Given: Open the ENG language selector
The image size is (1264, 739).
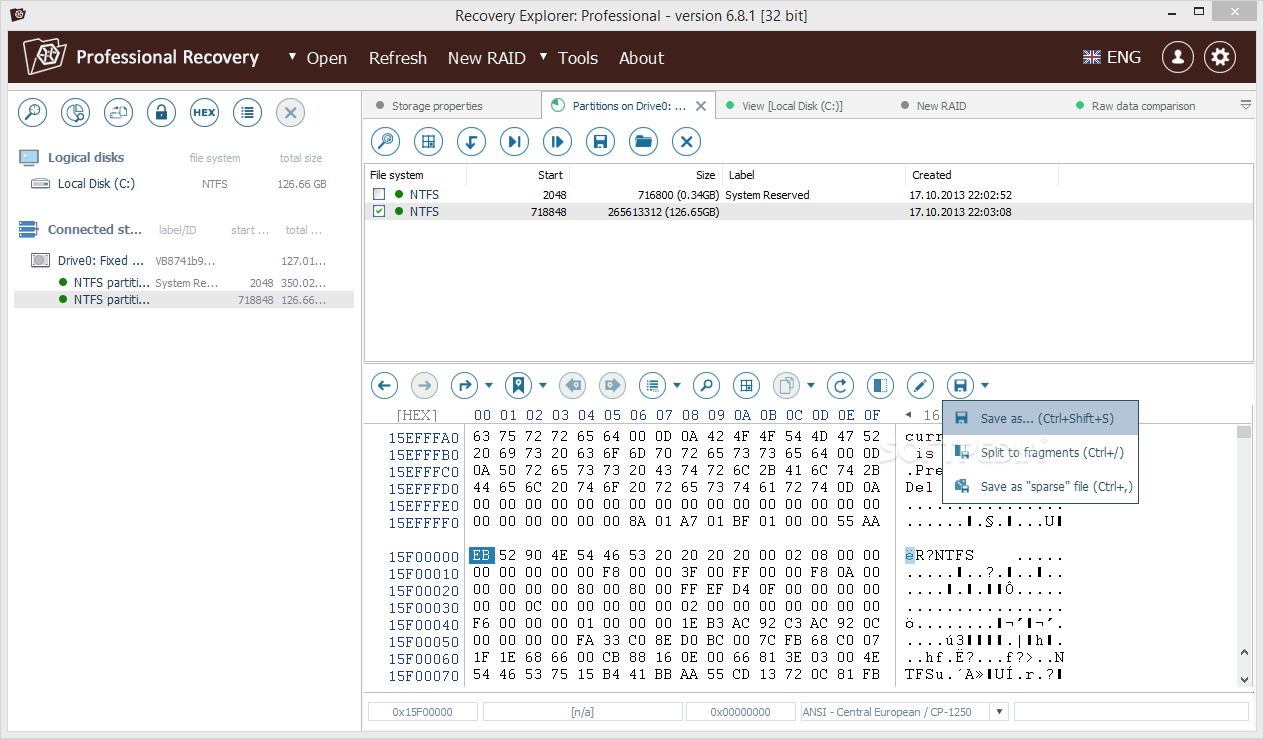Looking at the screenshot, I should (x=1111, y=57).
